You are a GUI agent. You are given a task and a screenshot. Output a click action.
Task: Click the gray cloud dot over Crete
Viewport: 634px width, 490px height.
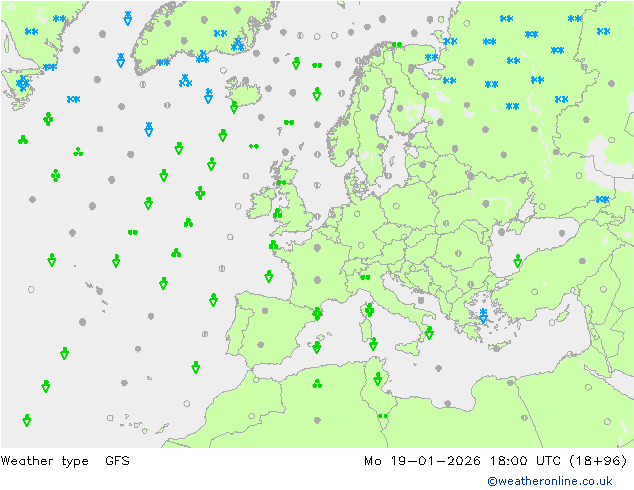(x=496, y=348)
